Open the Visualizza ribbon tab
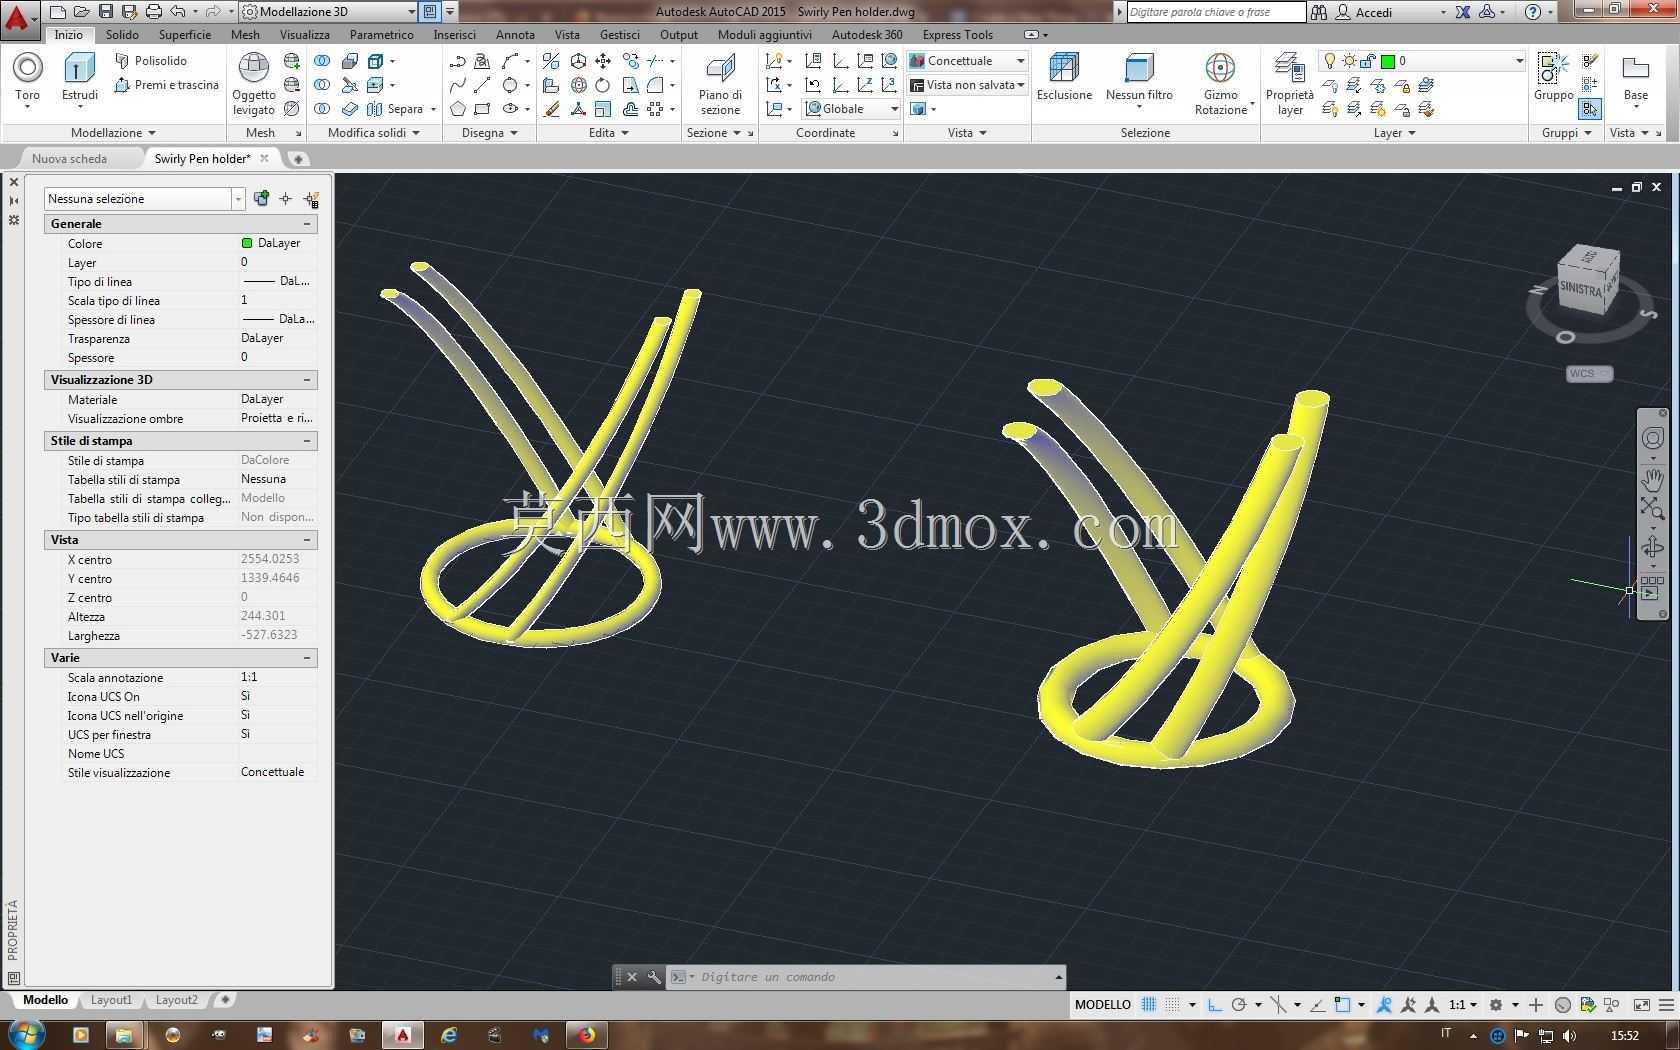1680x1050 pixels. (x=305, y=35)
